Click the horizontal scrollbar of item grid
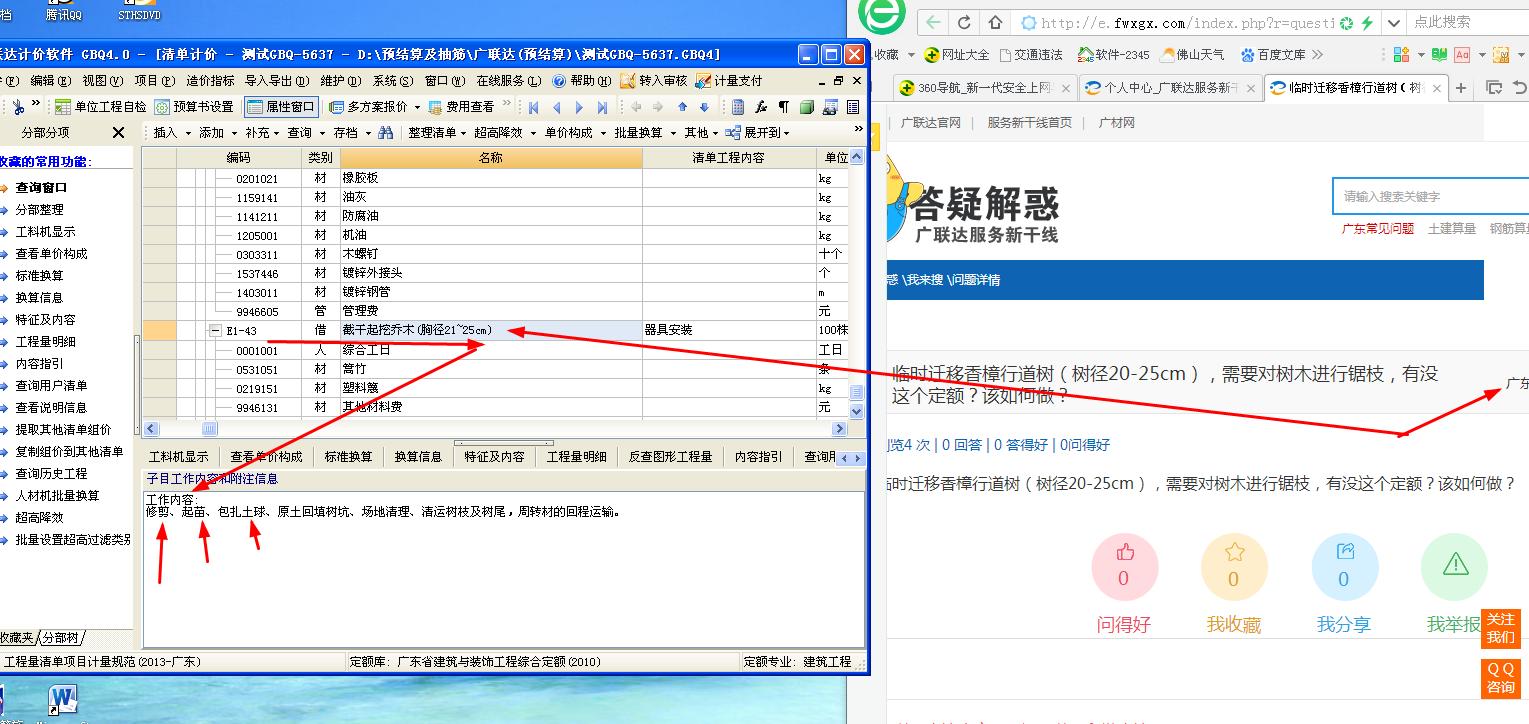This screenshot has width=1529, height=724. click(496, 429)
